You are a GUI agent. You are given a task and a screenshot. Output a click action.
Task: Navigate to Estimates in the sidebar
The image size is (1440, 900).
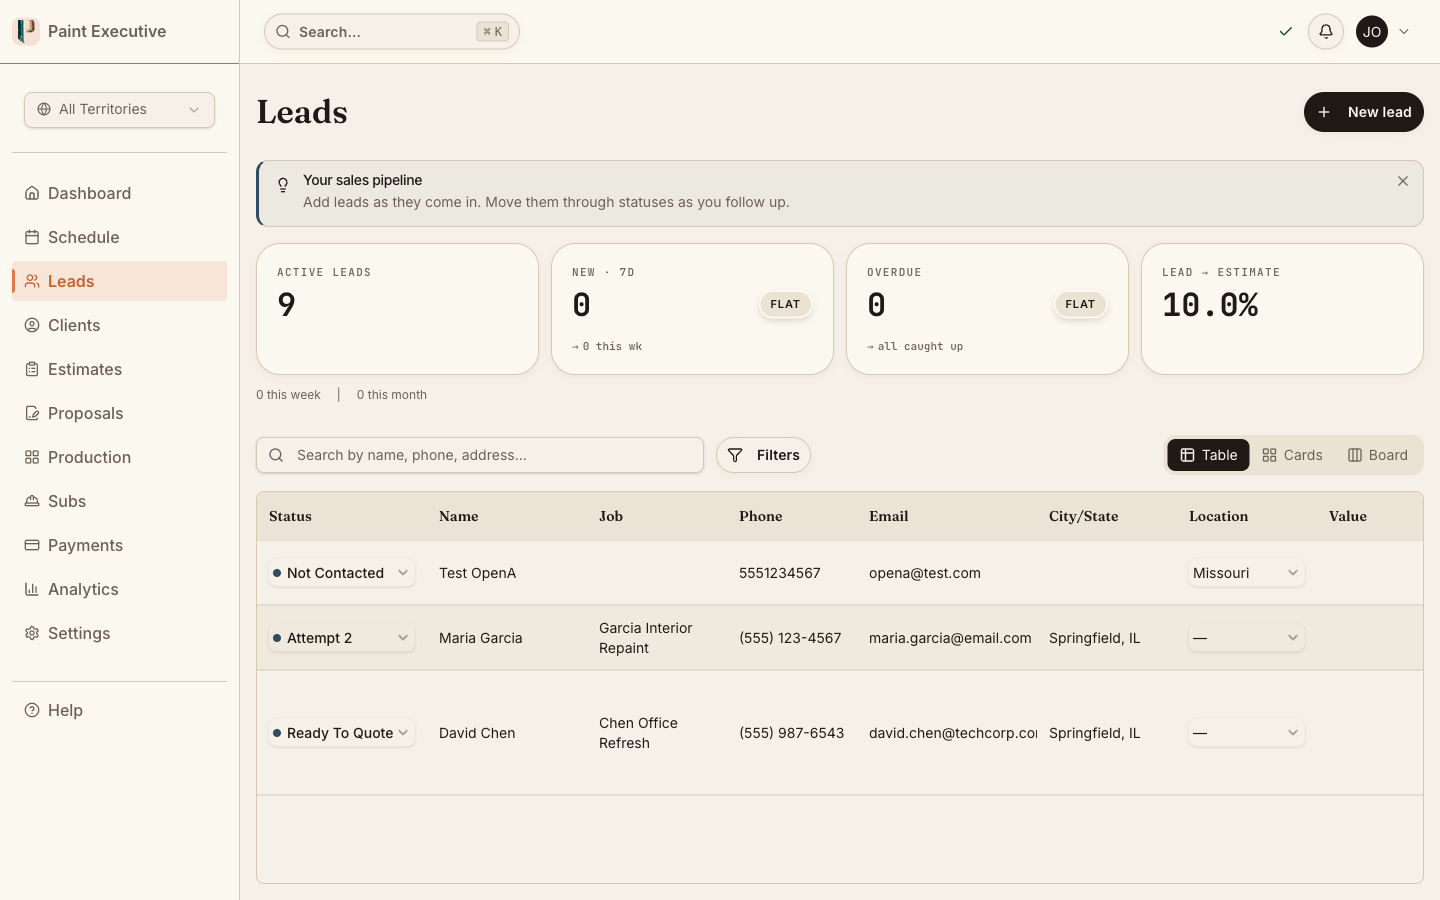coord(119,369)
